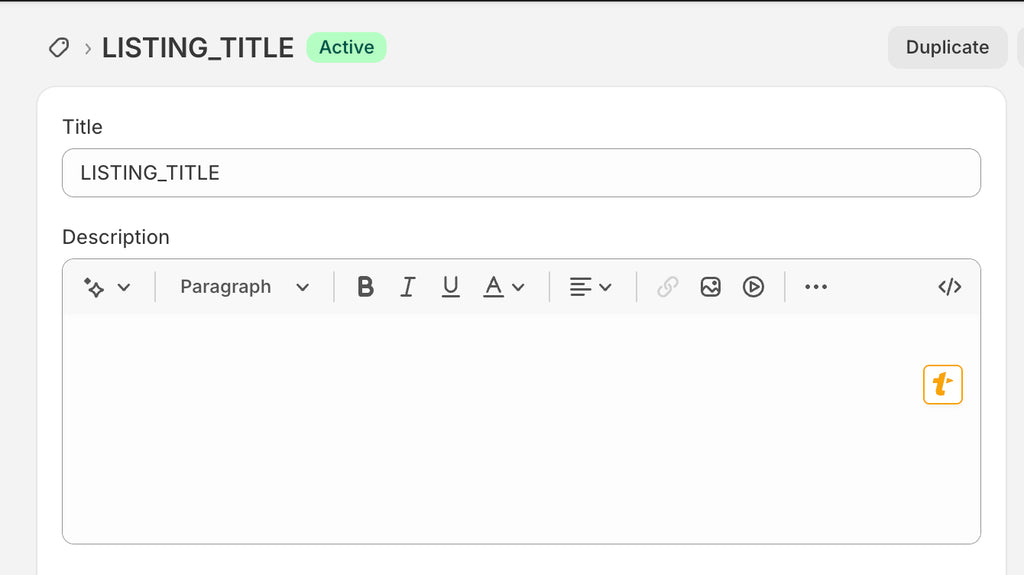Click the insert link icon
This screenshot has height=575, width=1024.
pyautogui.click(x=667, y=287)
